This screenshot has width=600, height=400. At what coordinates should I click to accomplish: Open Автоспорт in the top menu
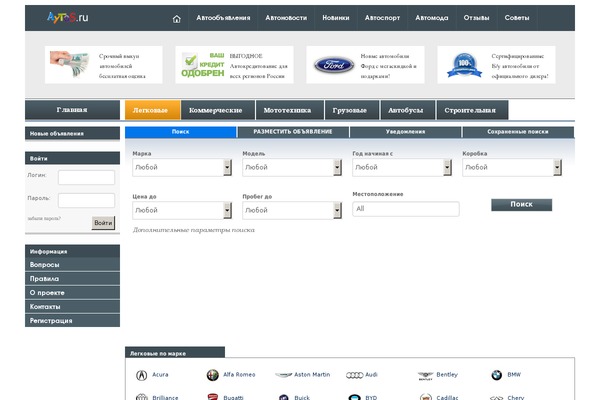click(x=382, y=18)
